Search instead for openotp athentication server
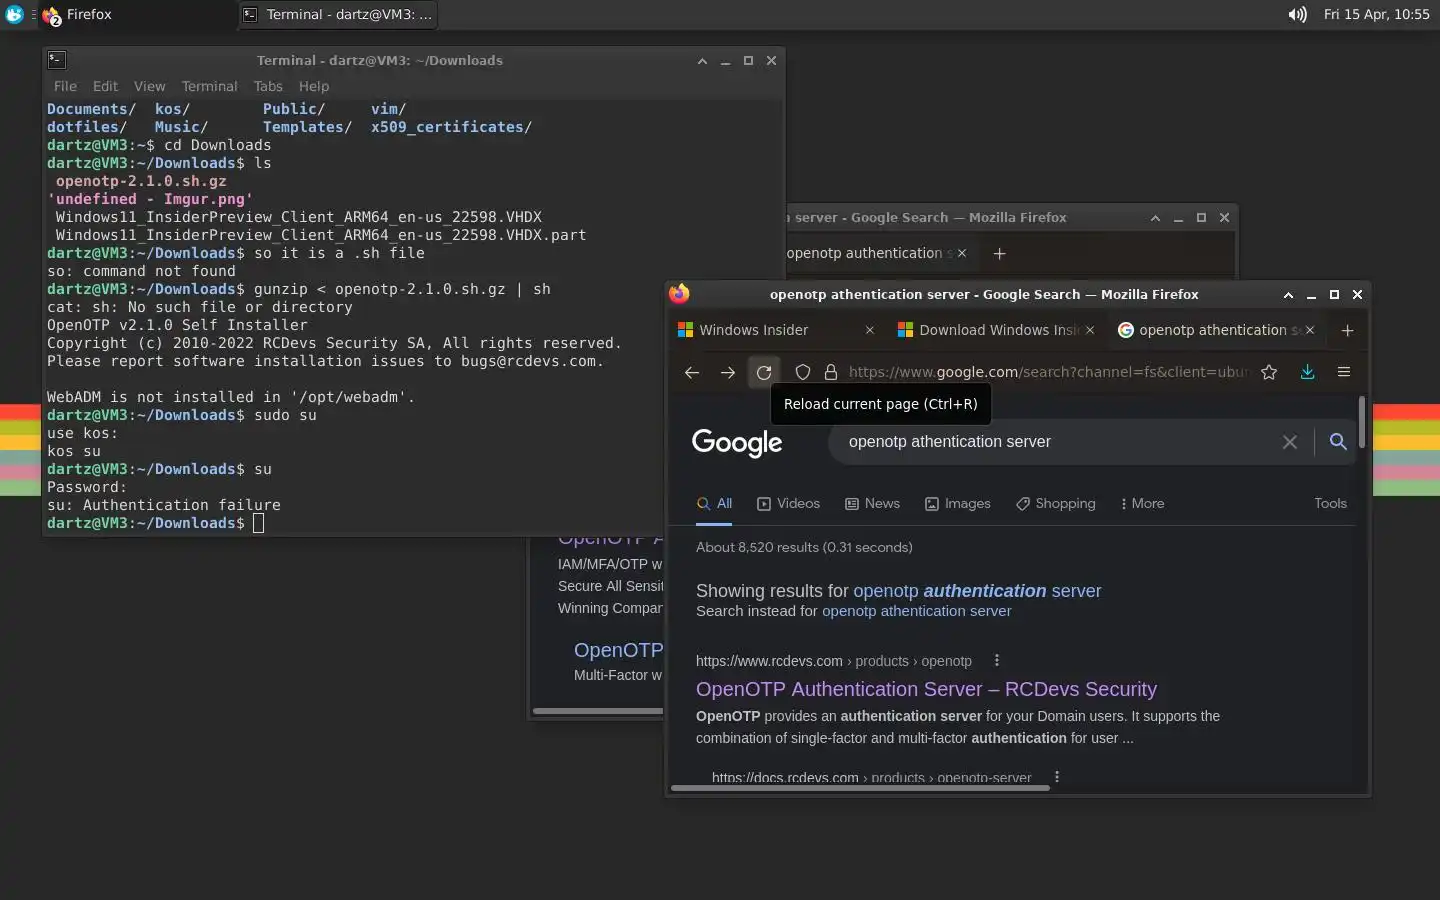1440x900 pixels. pos(916,611)
